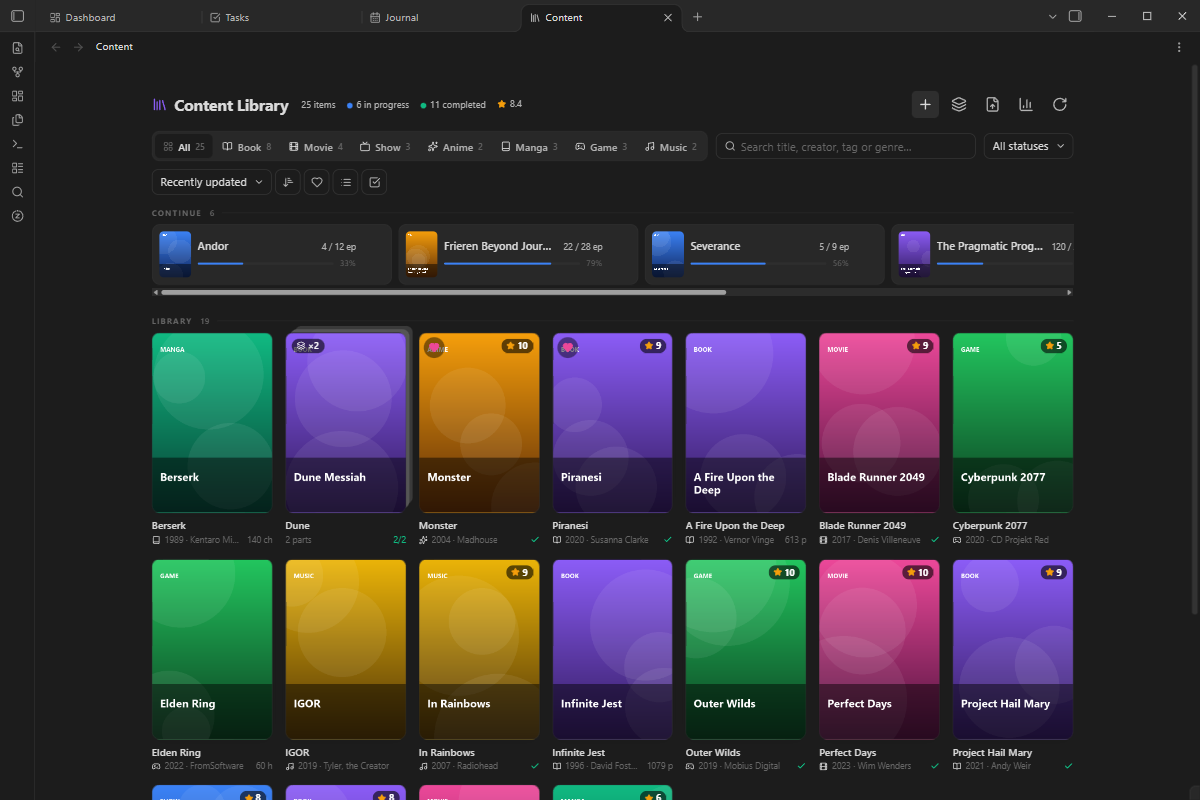This screenshot has height=800, width=1200.
Task: Open the Elden Ring cover
Action: point(212,650)
